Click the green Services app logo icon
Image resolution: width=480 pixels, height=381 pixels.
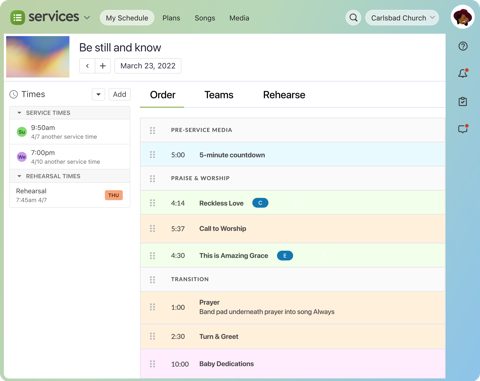point(17,17)
